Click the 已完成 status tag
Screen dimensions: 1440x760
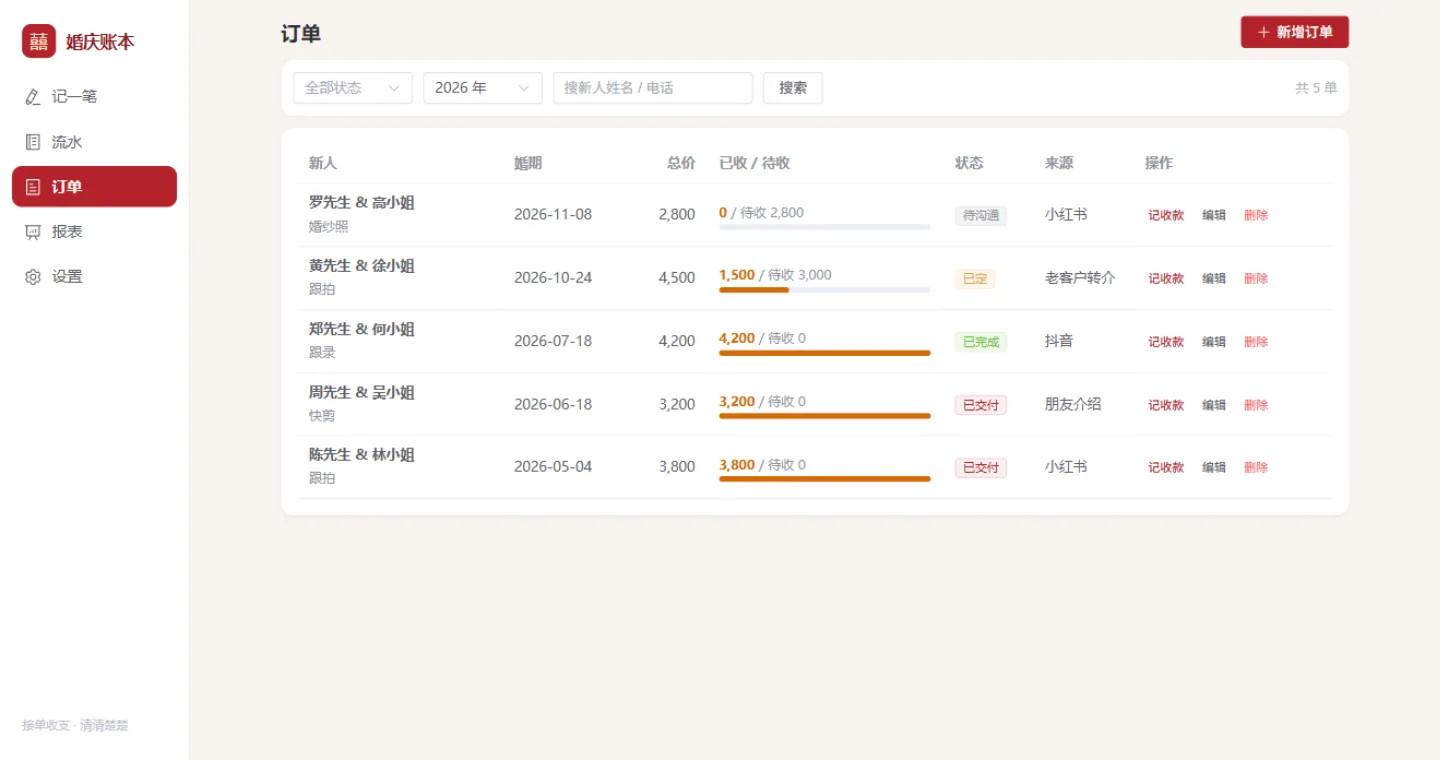point(980,341)
